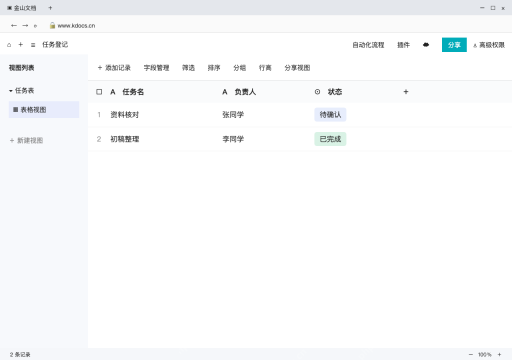The height and width of the screenshot is (360, 512).
Task: Click the text-type icon of 负责人 column
Action: click(x=225, y=92)
